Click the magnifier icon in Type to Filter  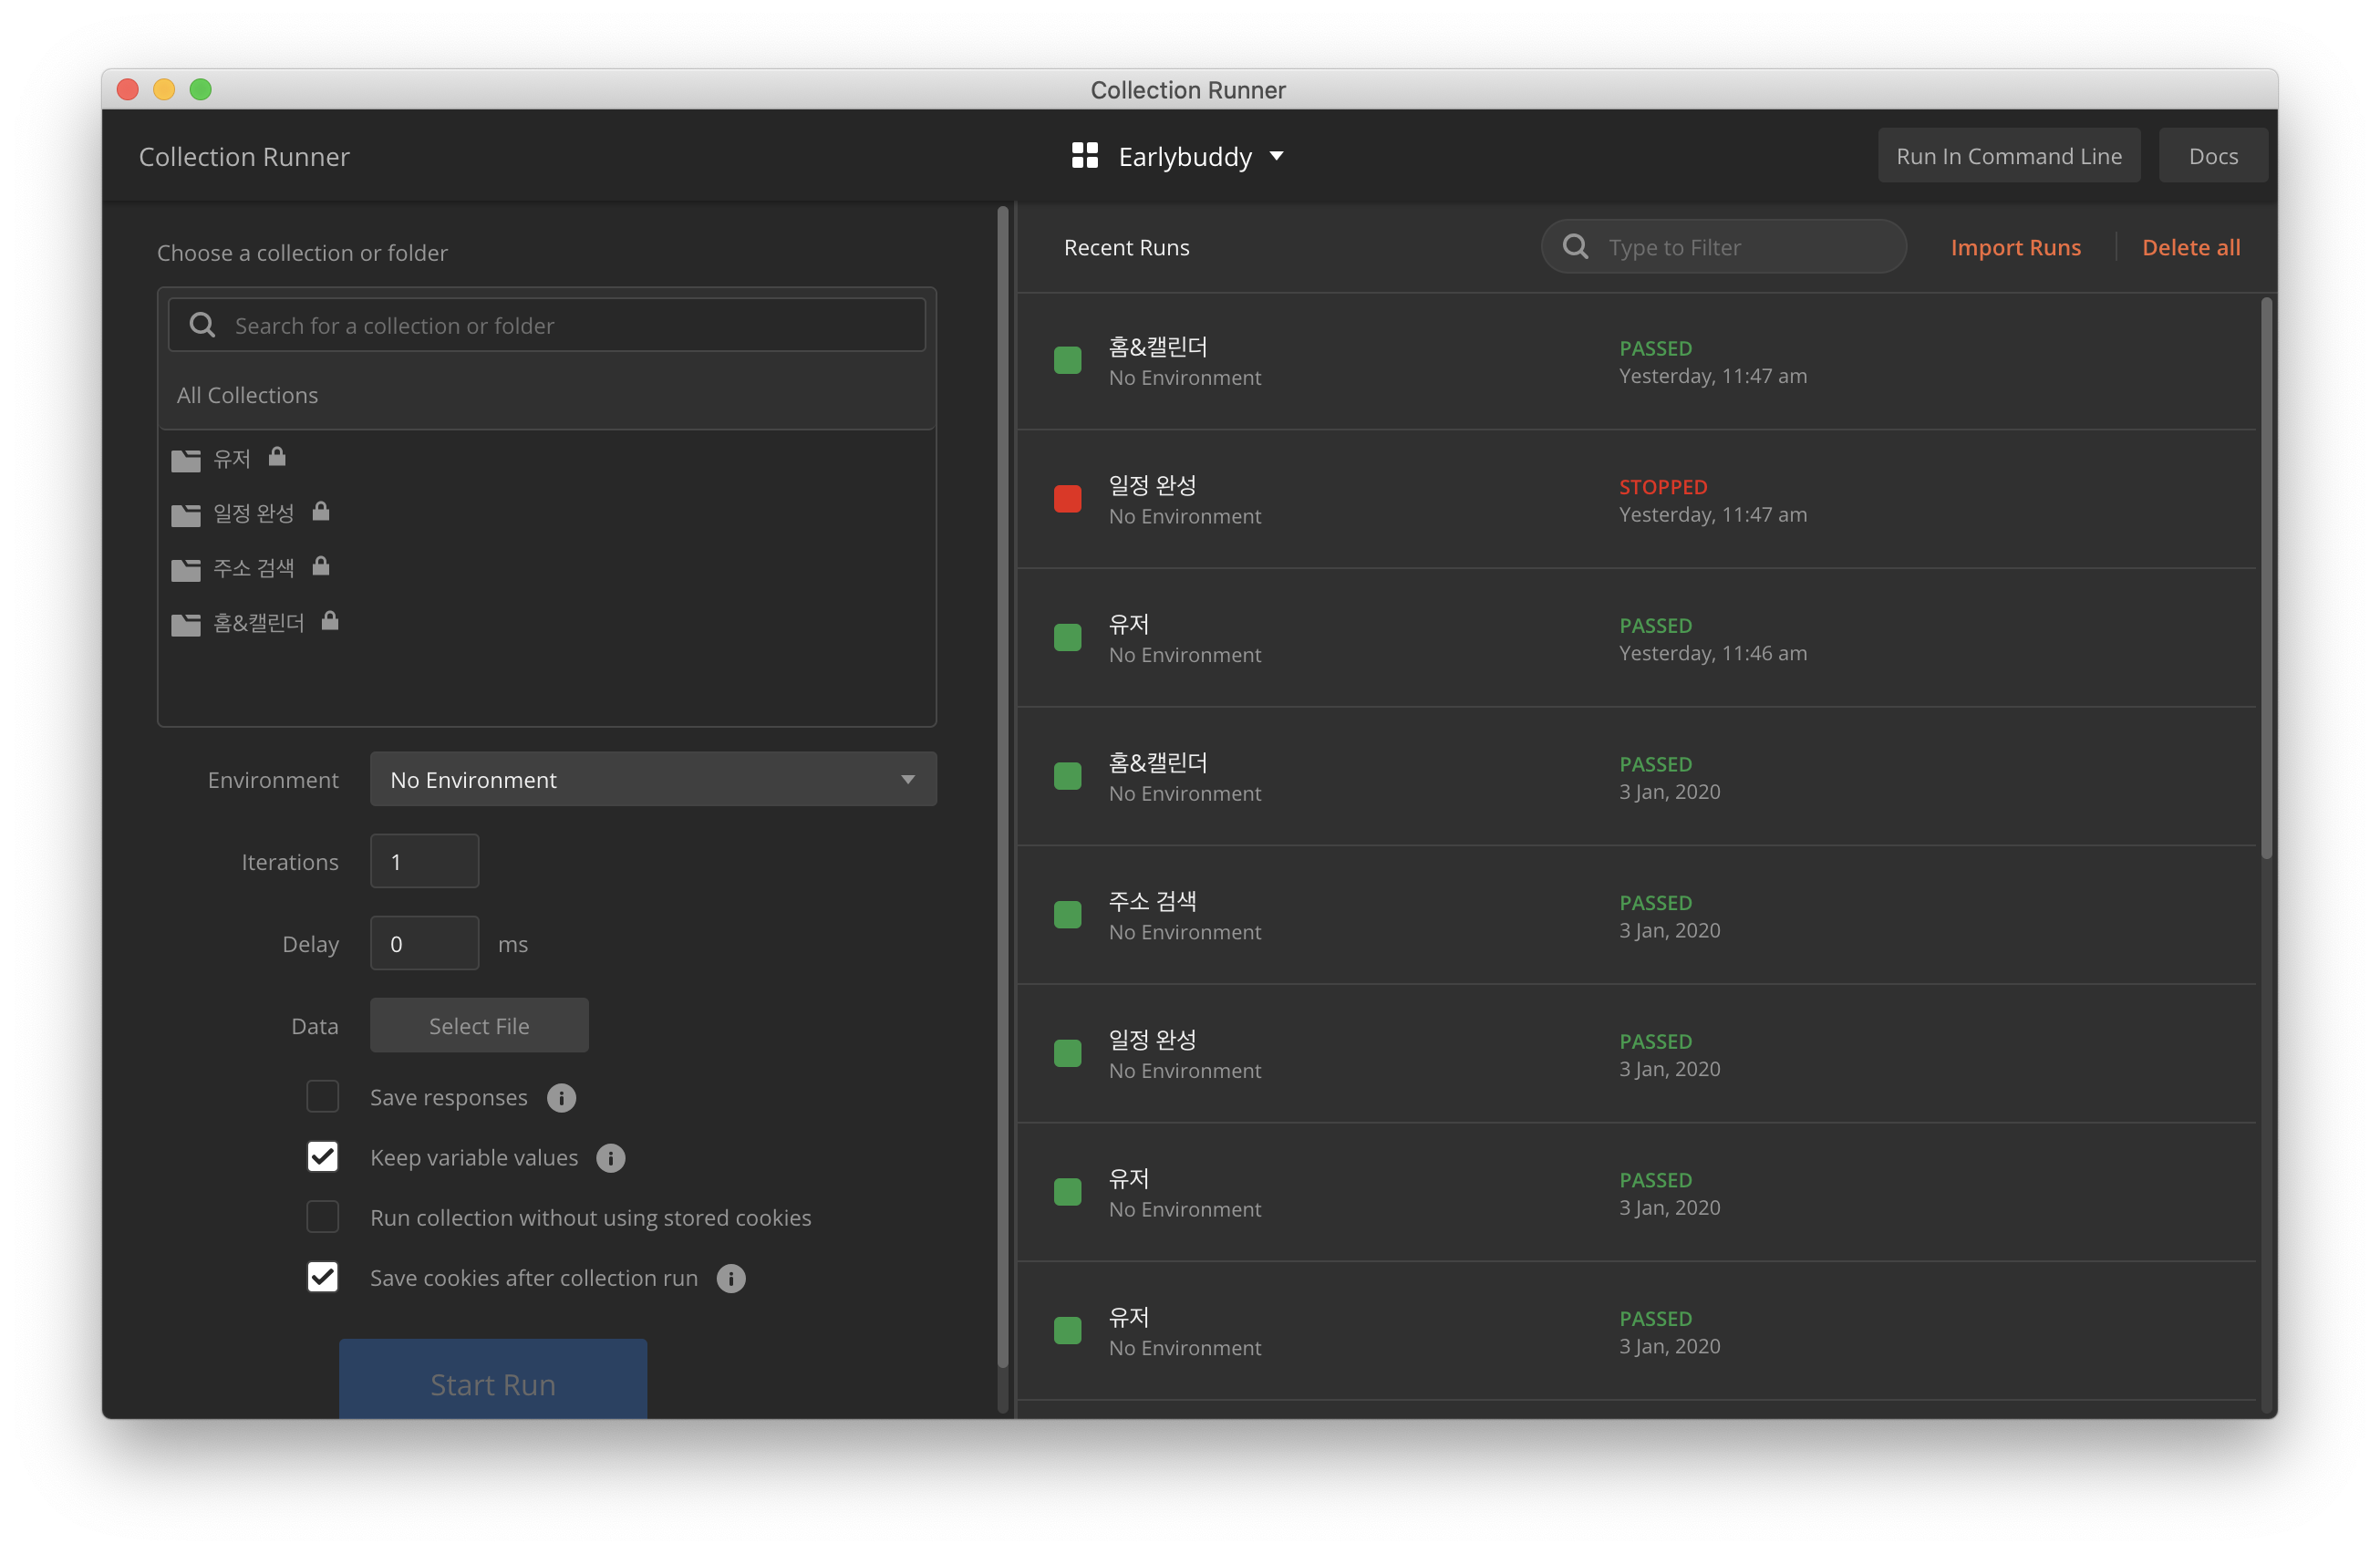tap(1575, 247)
